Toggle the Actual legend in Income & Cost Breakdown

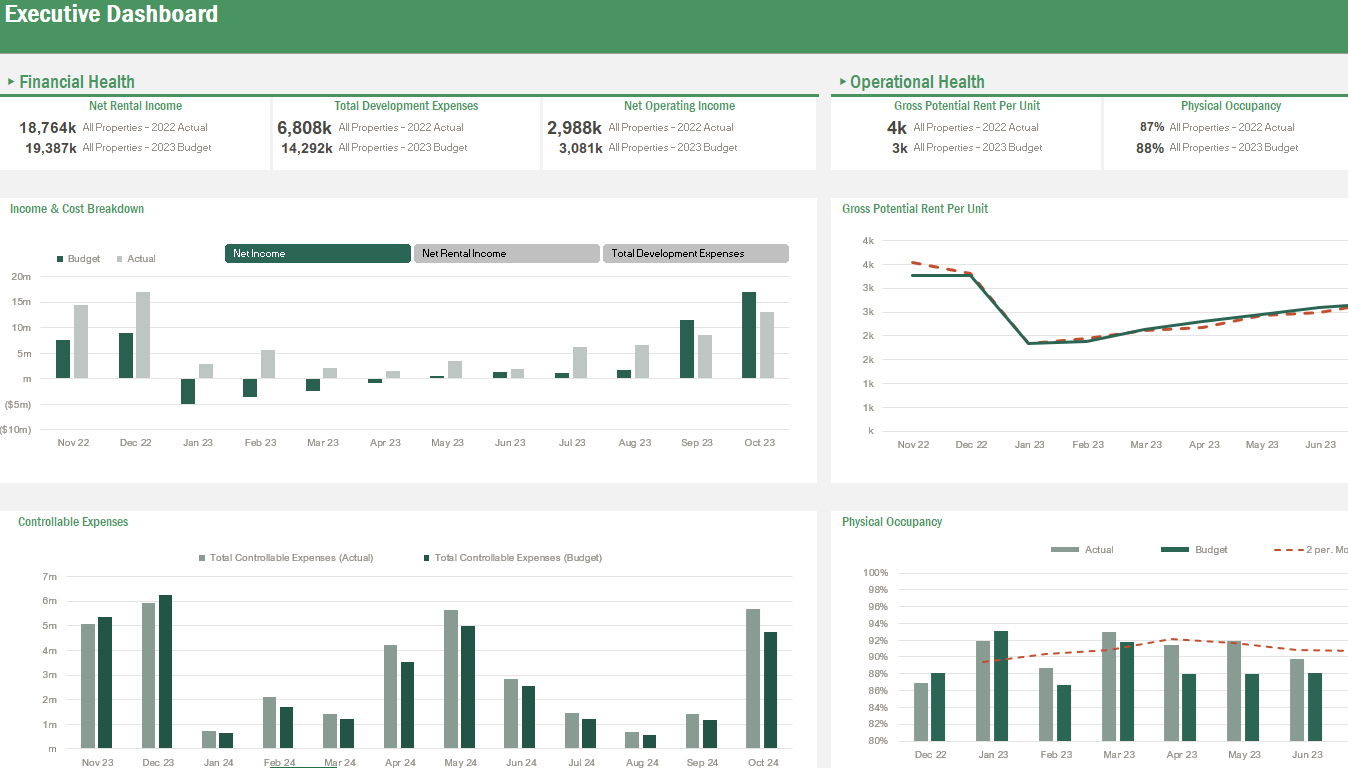(136, 258)
